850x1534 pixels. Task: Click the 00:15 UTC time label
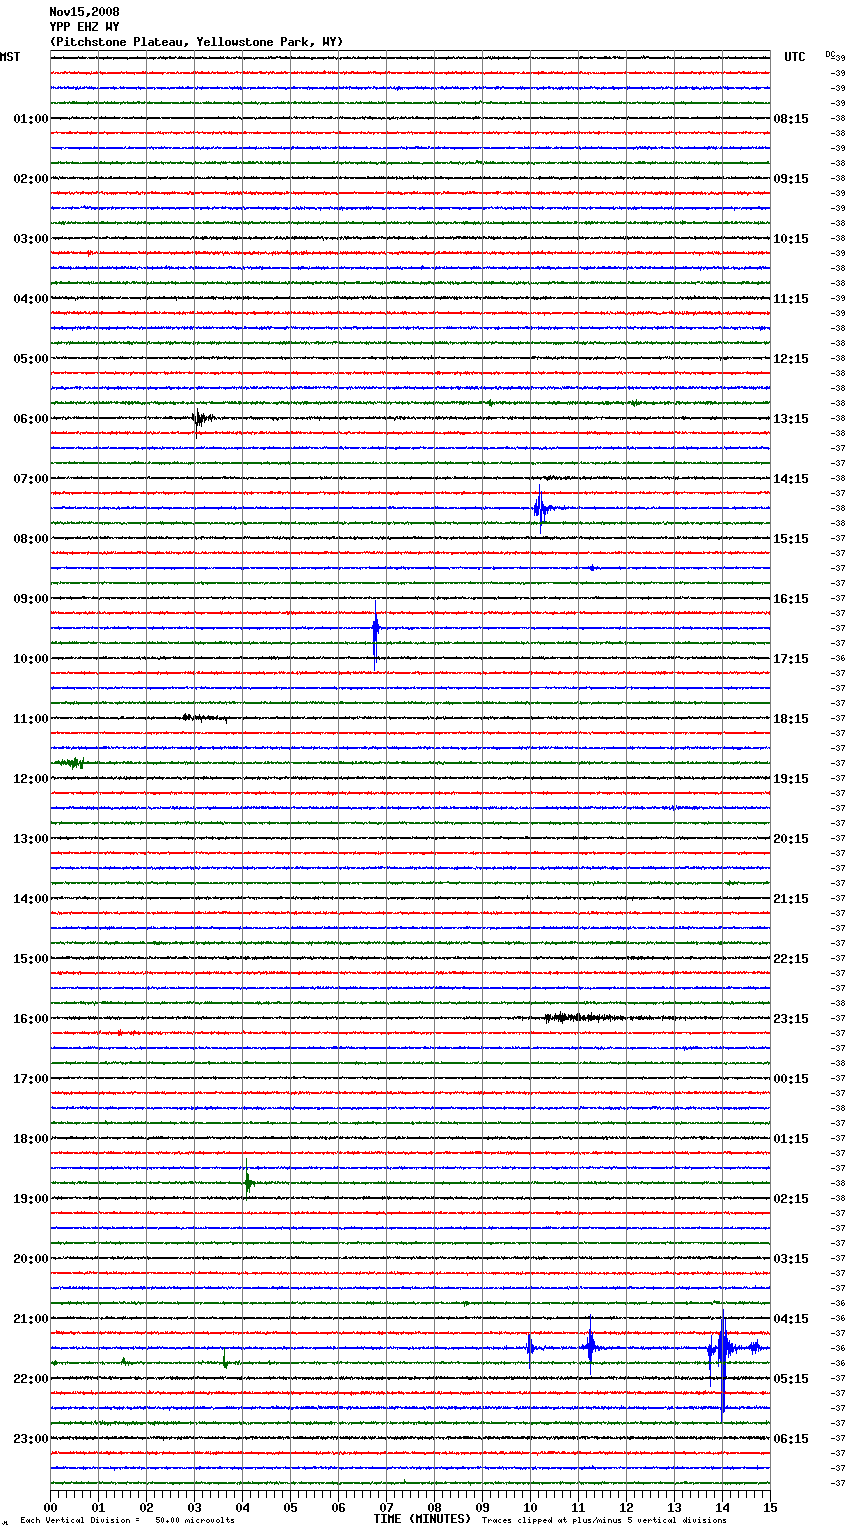click(791, 1079)
